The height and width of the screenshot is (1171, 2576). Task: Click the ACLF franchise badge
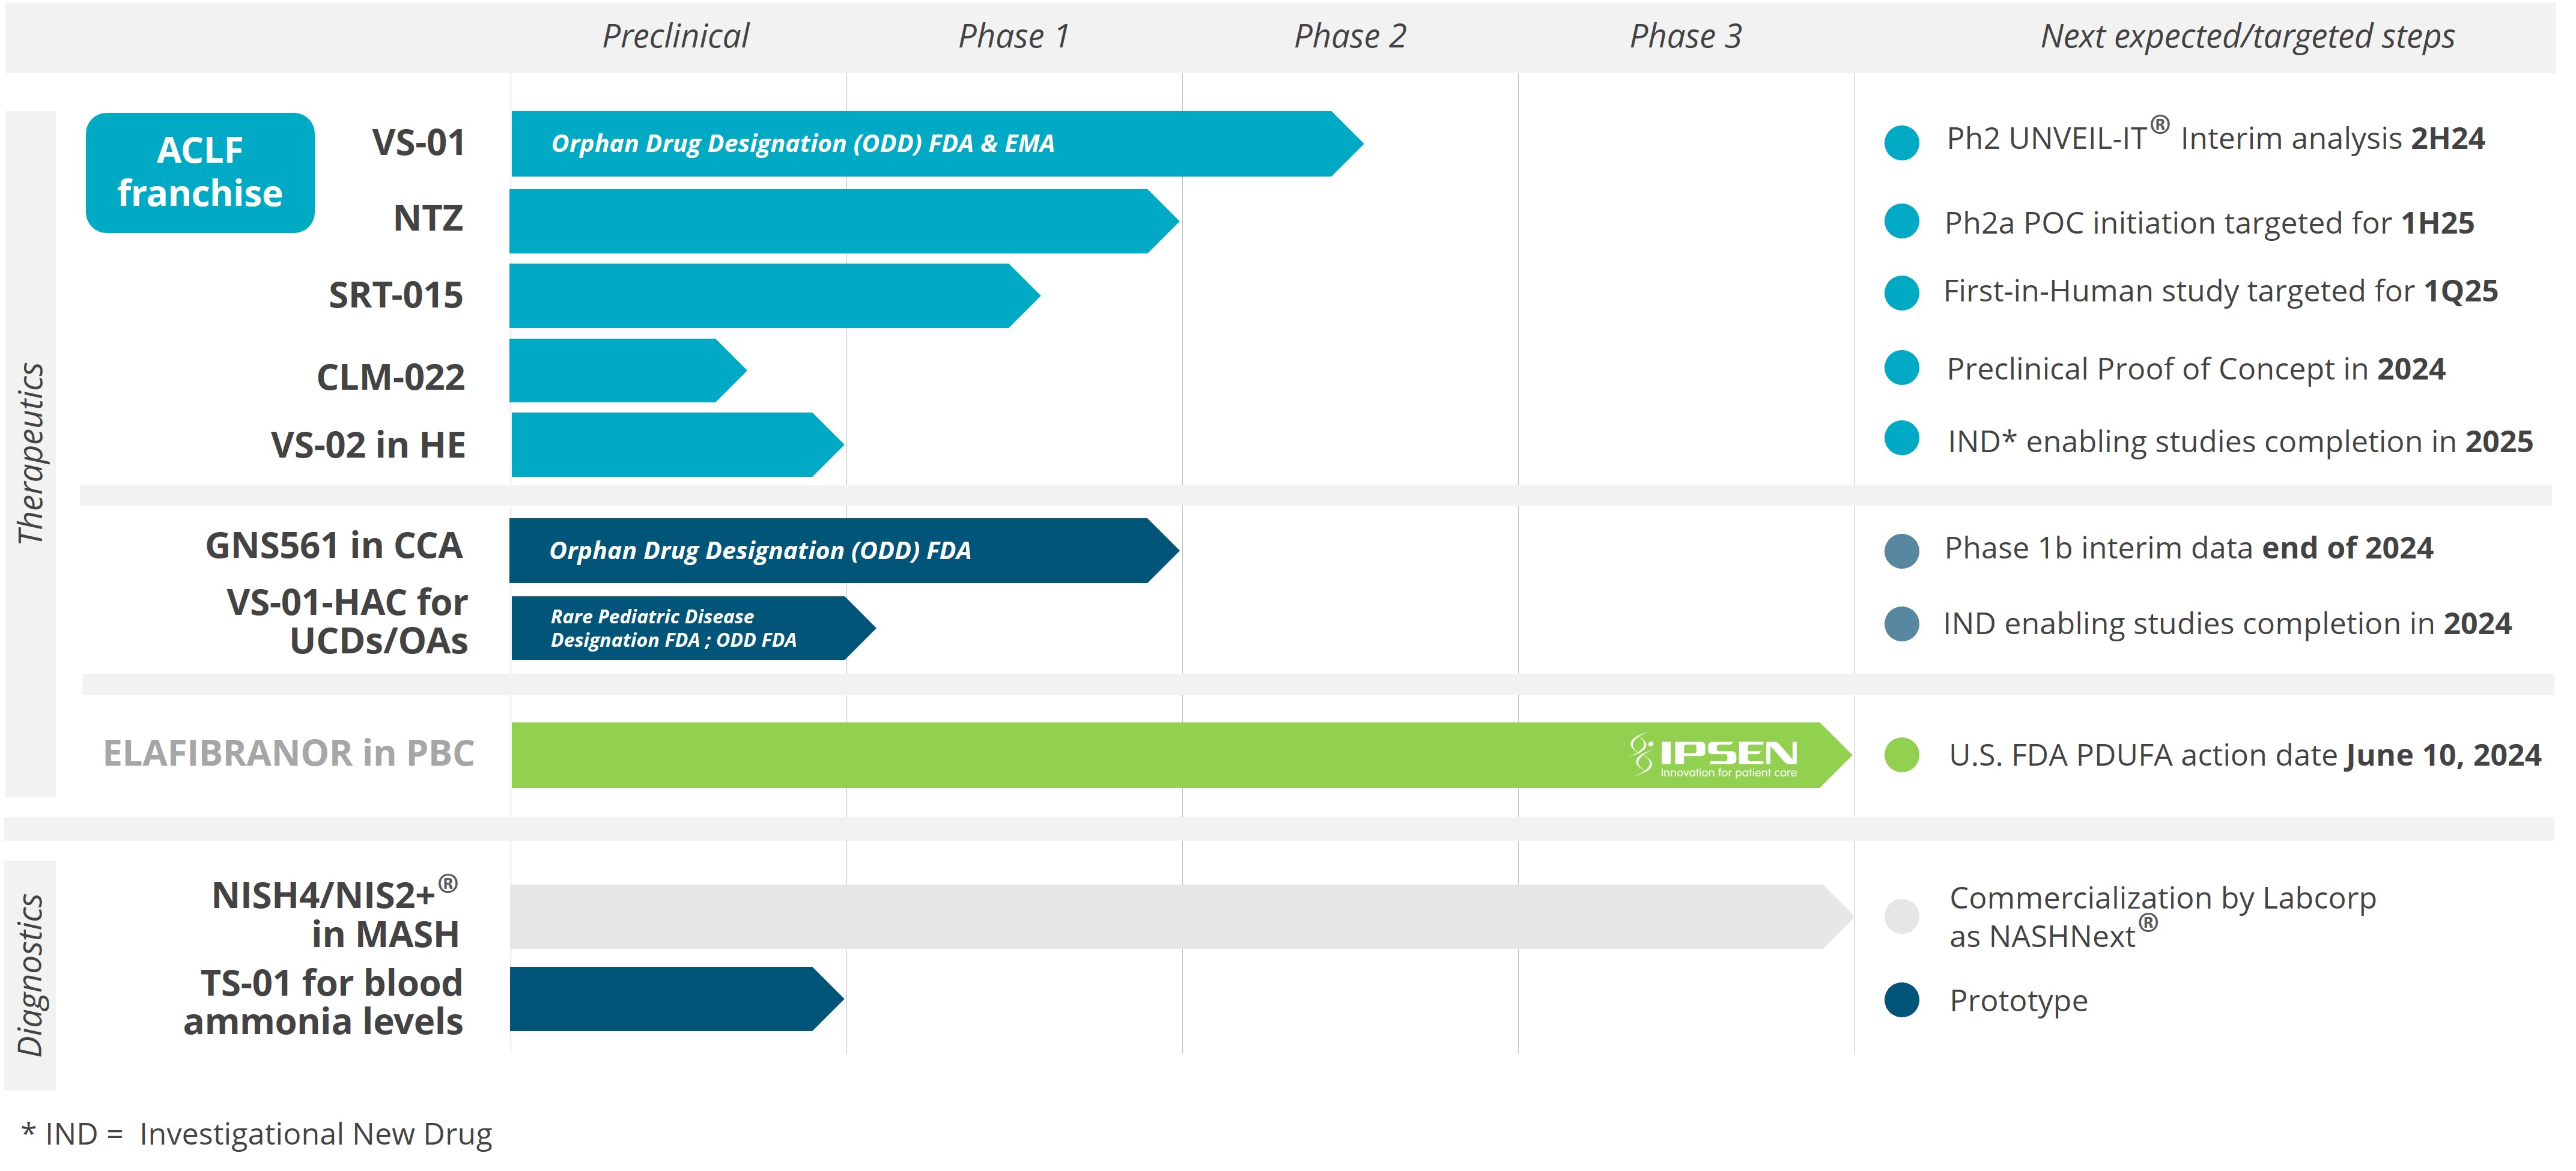coord(200,172)
